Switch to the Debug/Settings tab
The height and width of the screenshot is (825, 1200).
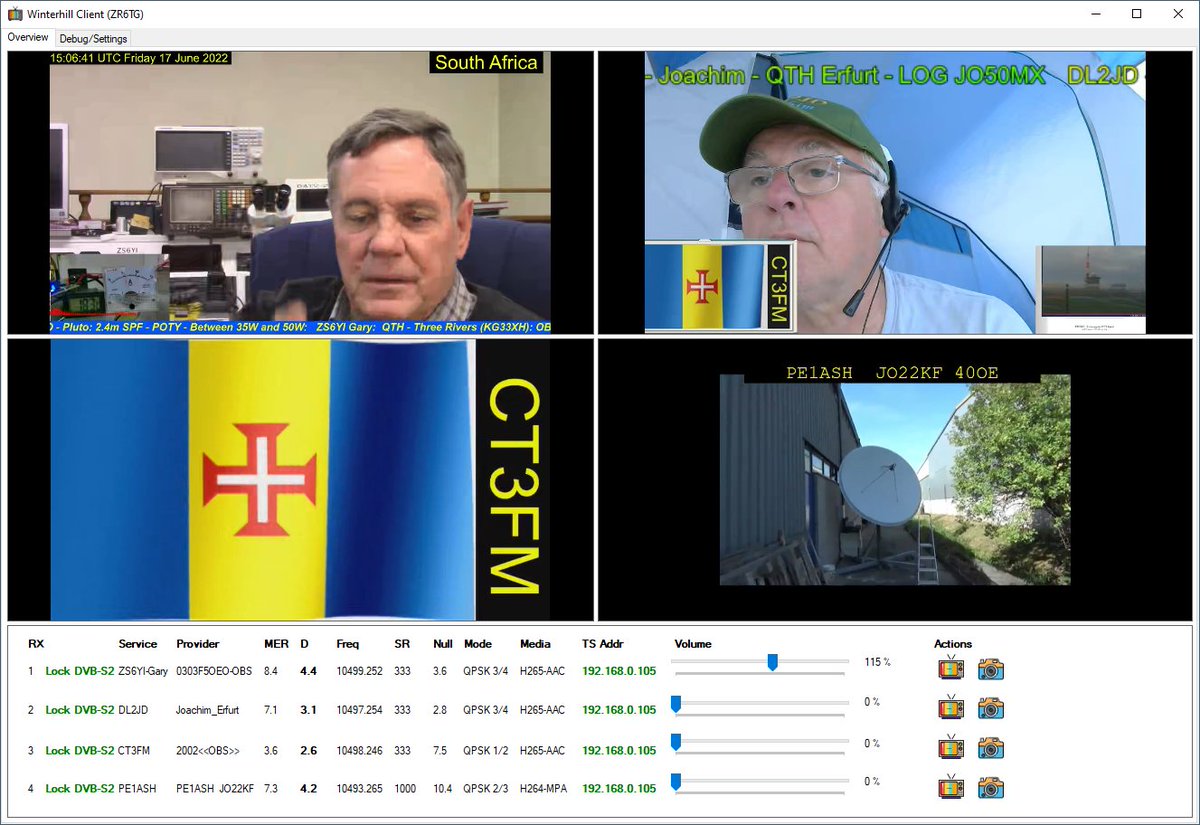(x=92, y=38)
